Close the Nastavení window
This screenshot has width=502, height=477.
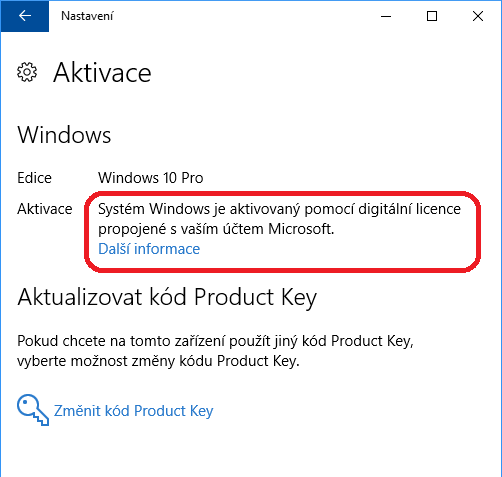[x=478, y=16]
